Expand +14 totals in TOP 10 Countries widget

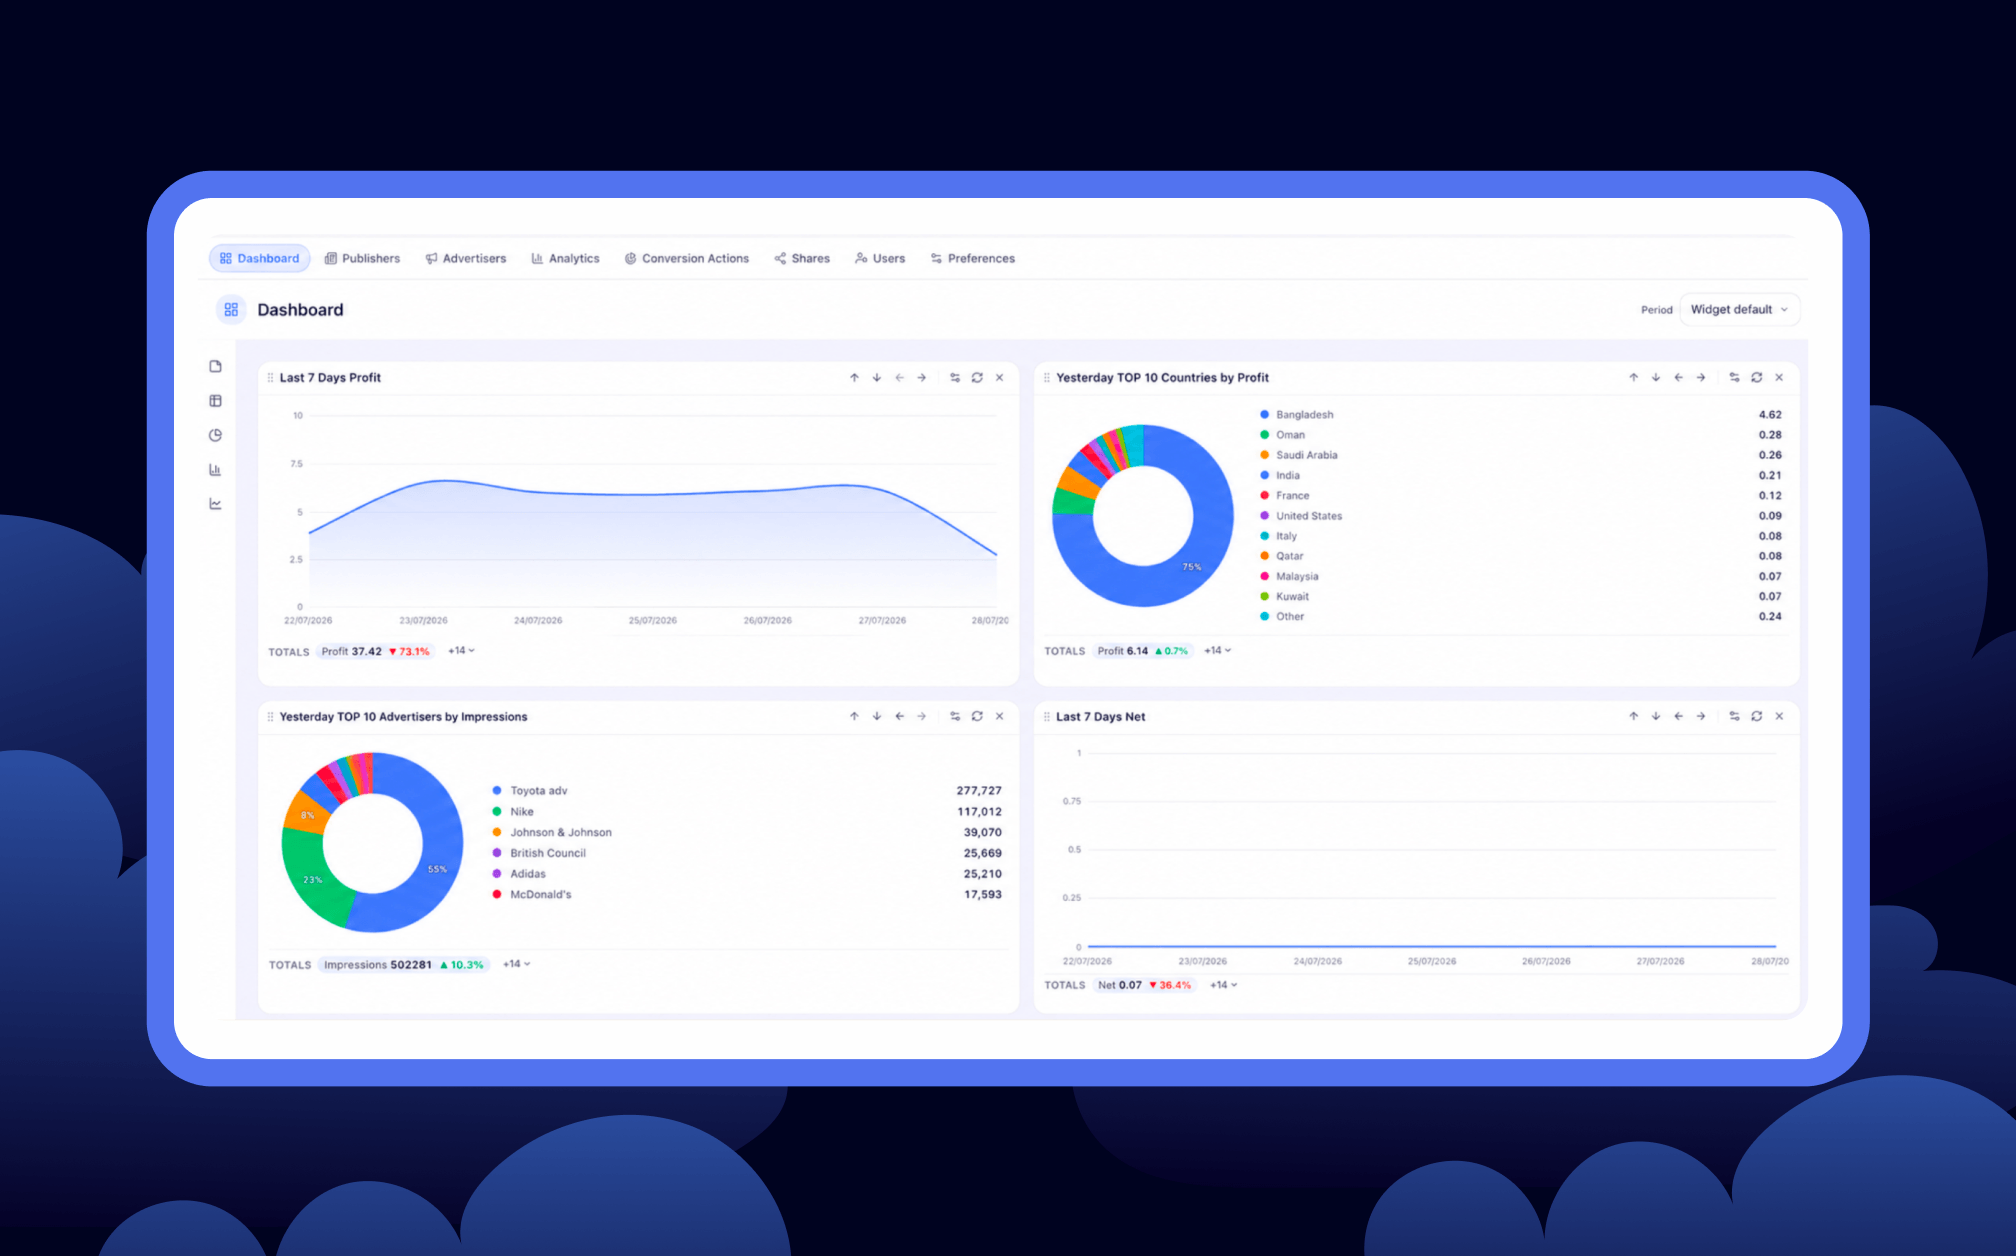(1217, 651)
